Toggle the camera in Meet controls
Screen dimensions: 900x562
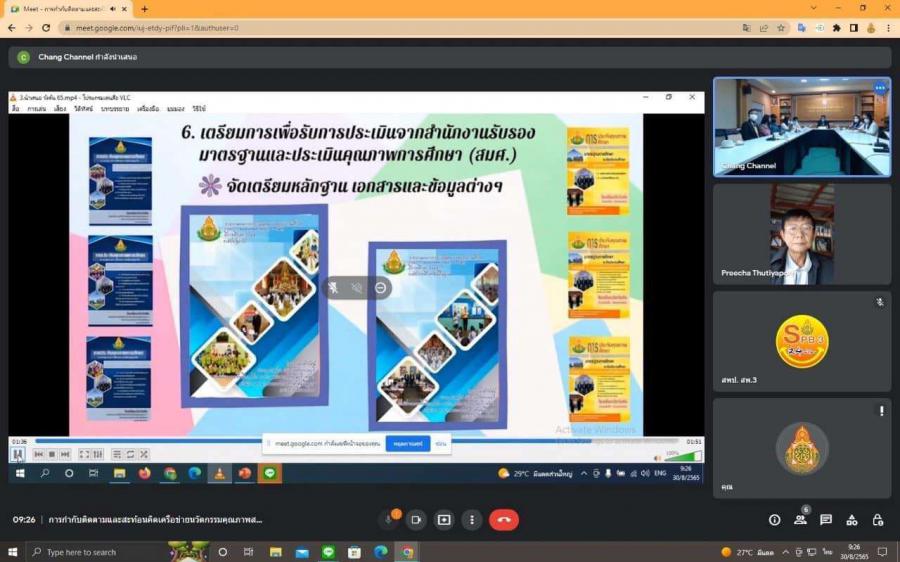pos(416,520)
